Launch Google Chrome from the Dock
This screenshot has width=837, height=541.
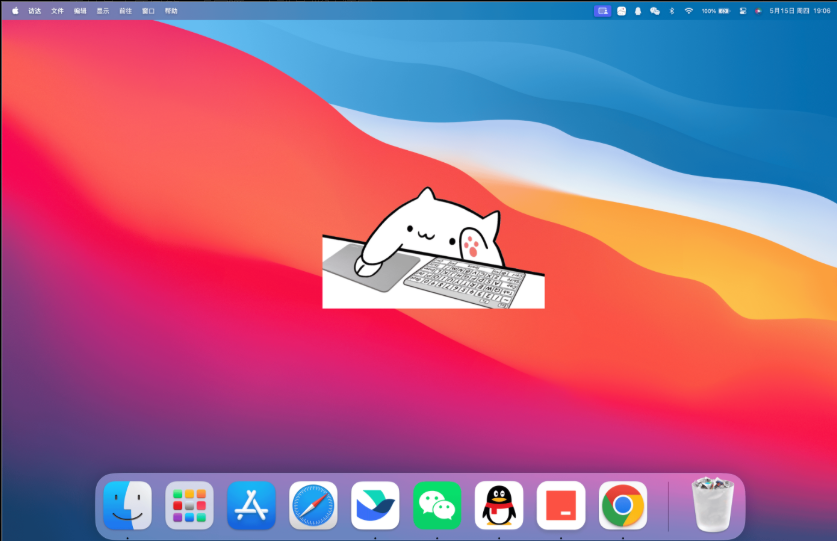tap(623, 505)
